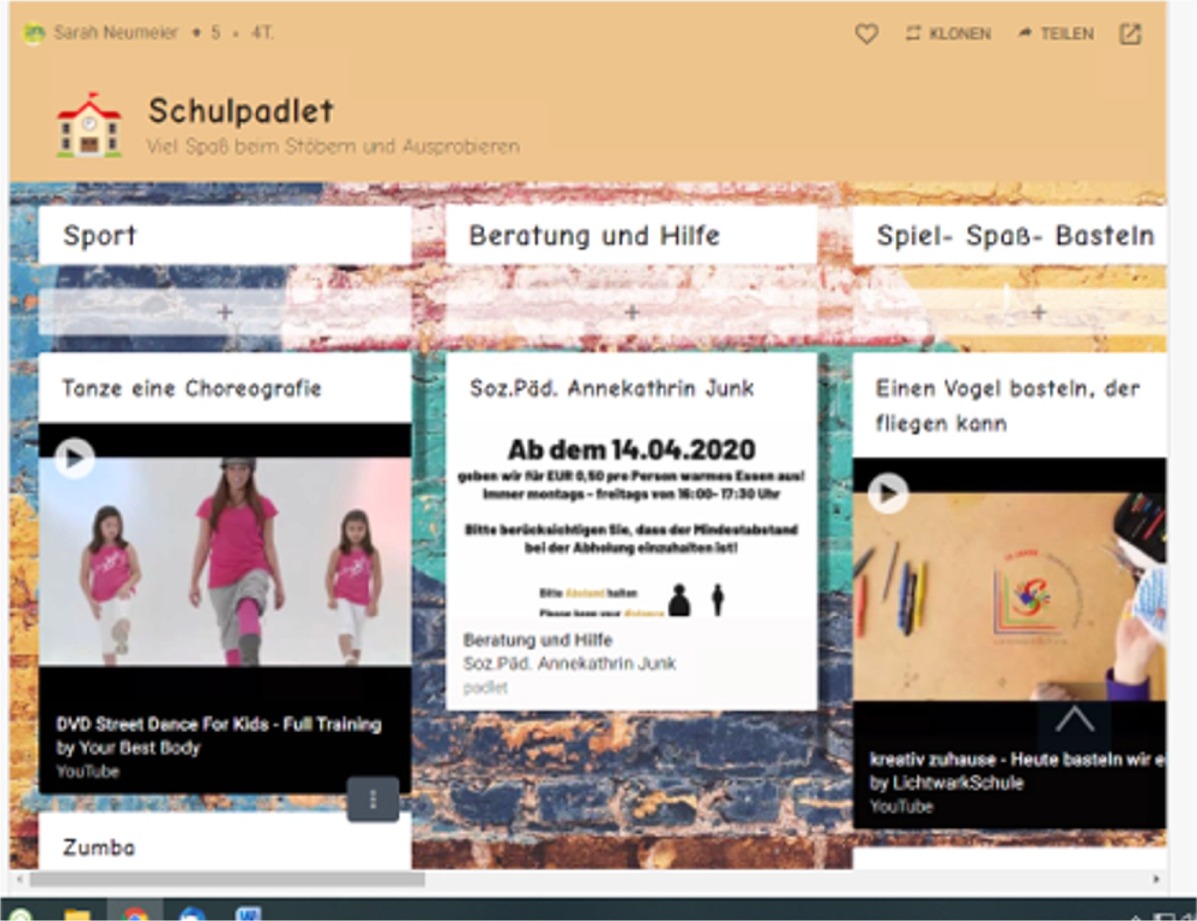Play the kreativ zuhause bird craft video
Image resolution: width=1197 pixels, height=921 pixels.
click(887, 493)
